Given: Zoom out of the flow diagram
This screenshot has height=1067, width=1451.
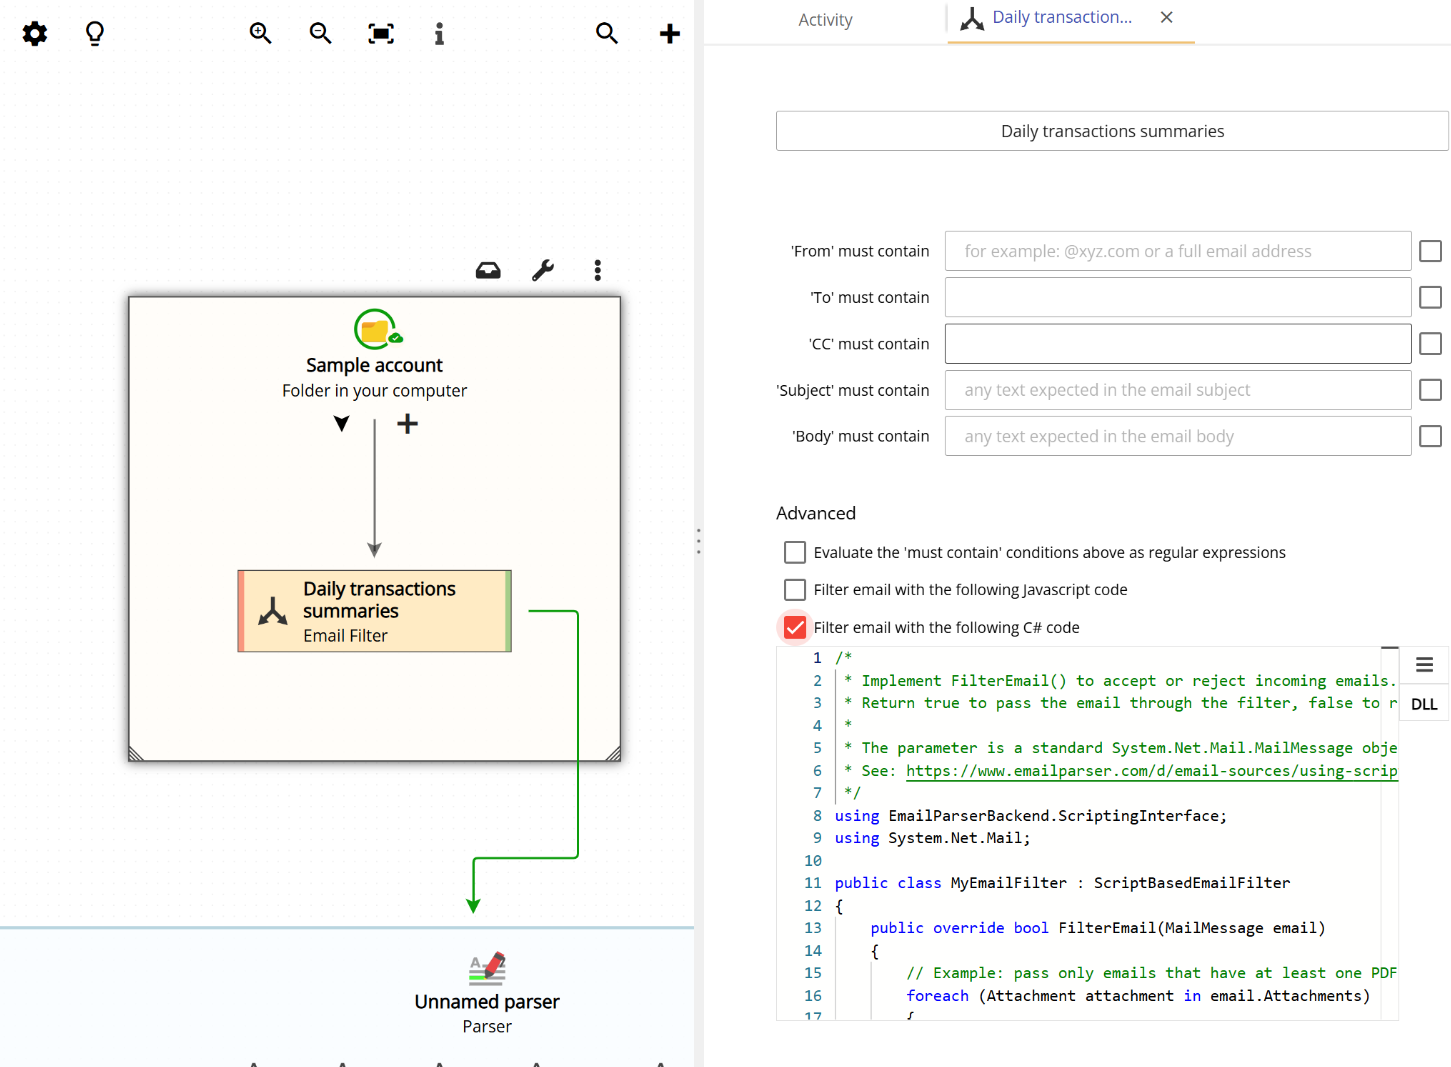Looking at the screenshot, I should (320, 33).
